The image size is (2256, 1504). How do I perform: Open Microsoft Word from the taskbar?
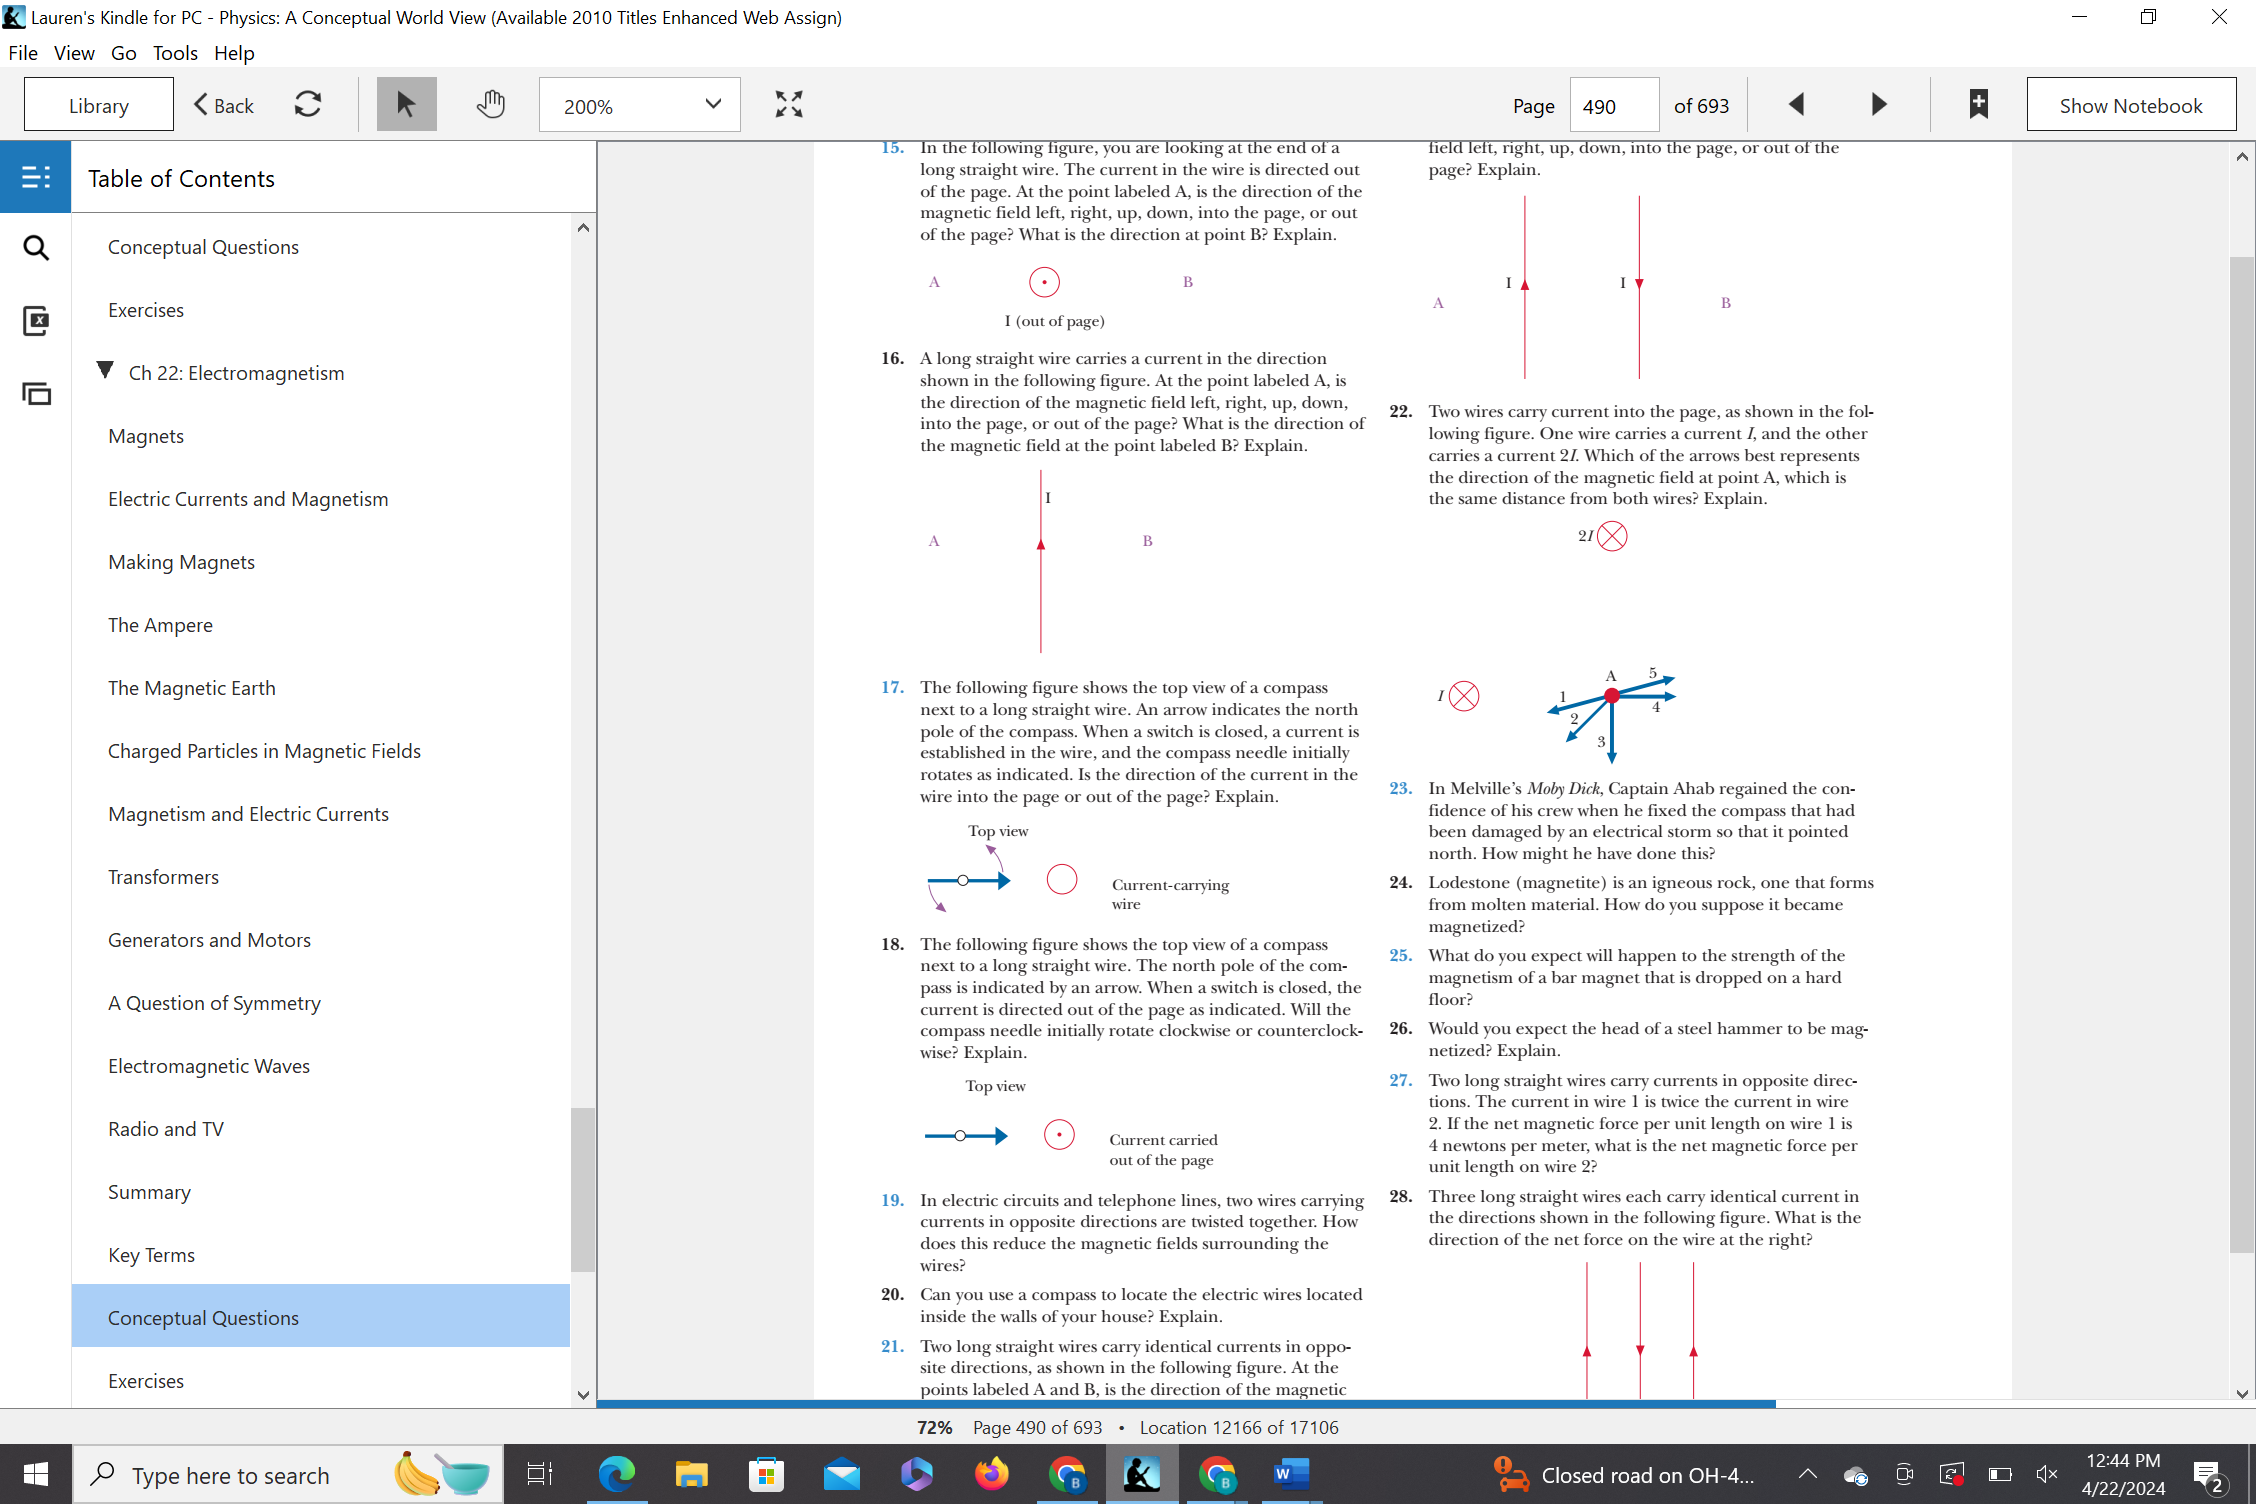point(1290,1474)
